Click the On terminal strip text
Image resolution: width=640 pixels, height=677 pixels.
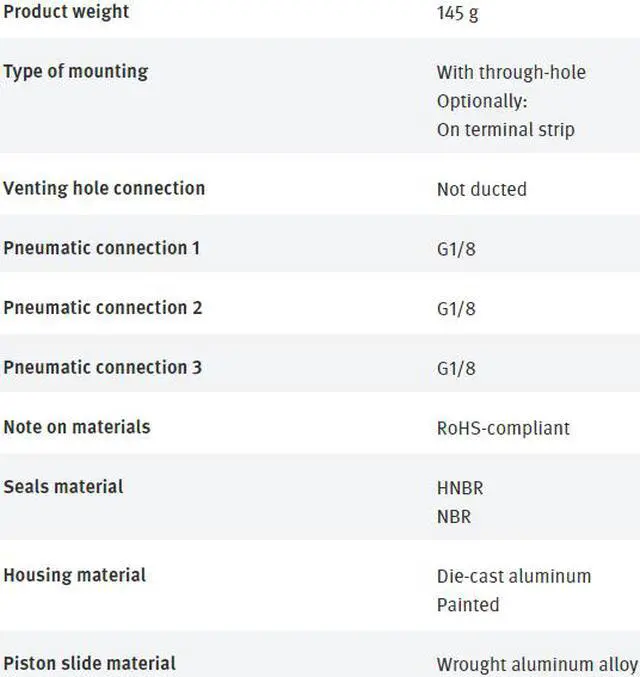pyautogui.click(x=505, y=129)
